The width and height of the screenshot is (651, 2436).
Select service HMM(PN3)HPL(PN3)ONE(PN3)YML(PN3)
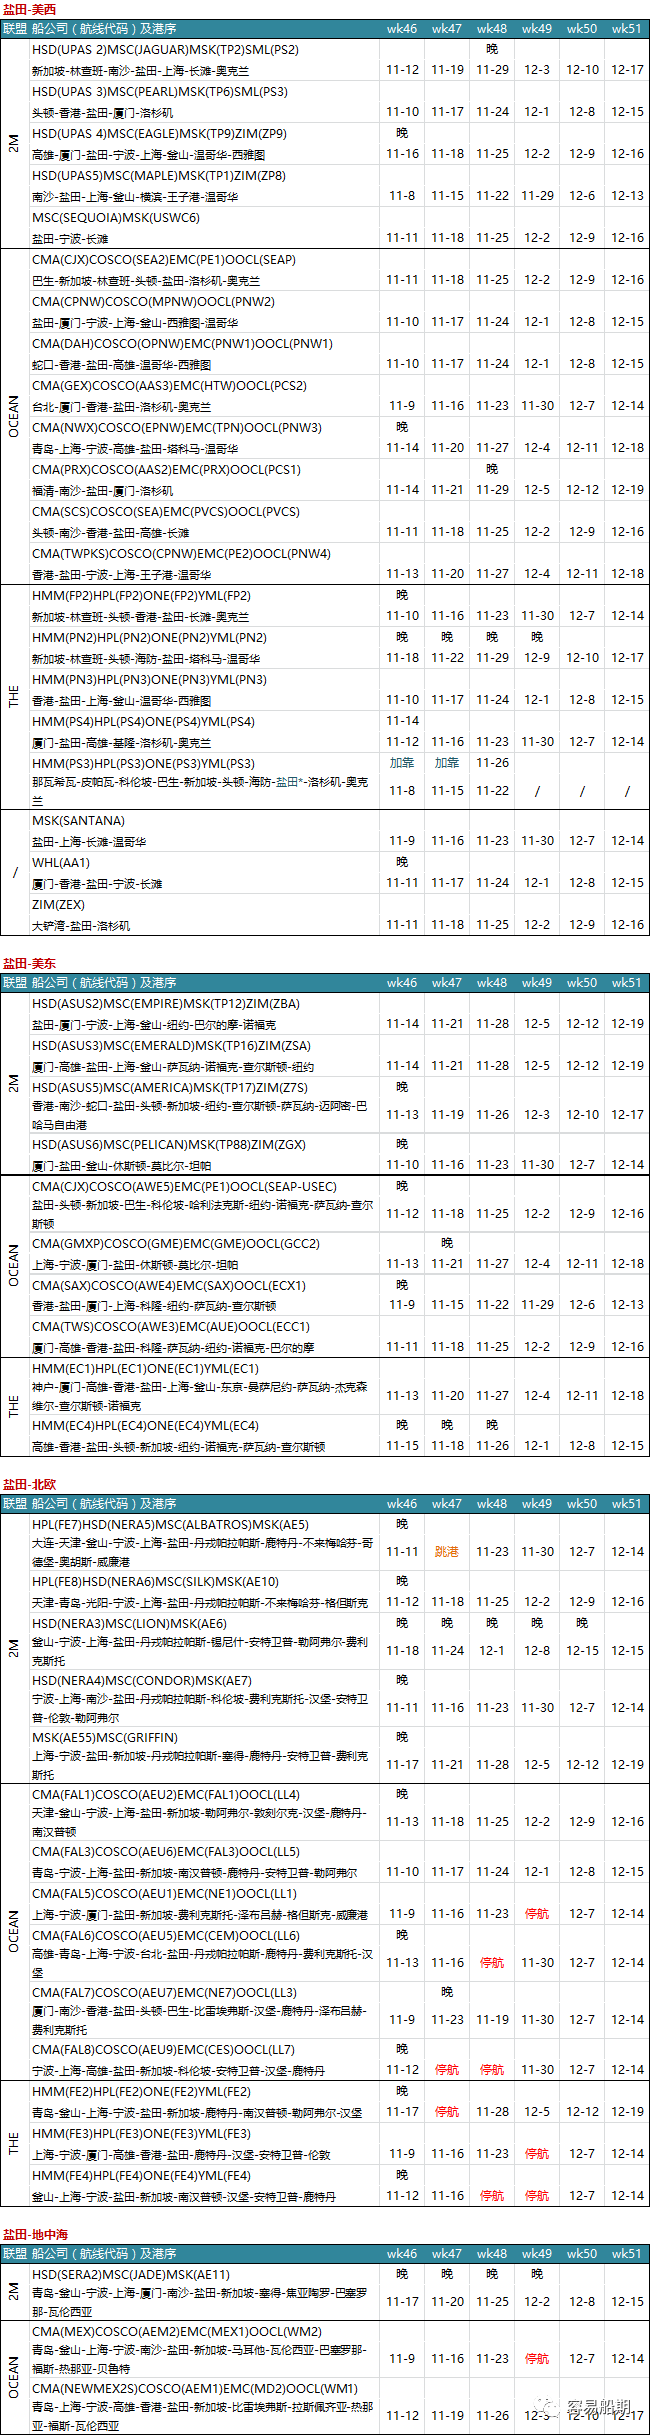(x=149, y=679)
